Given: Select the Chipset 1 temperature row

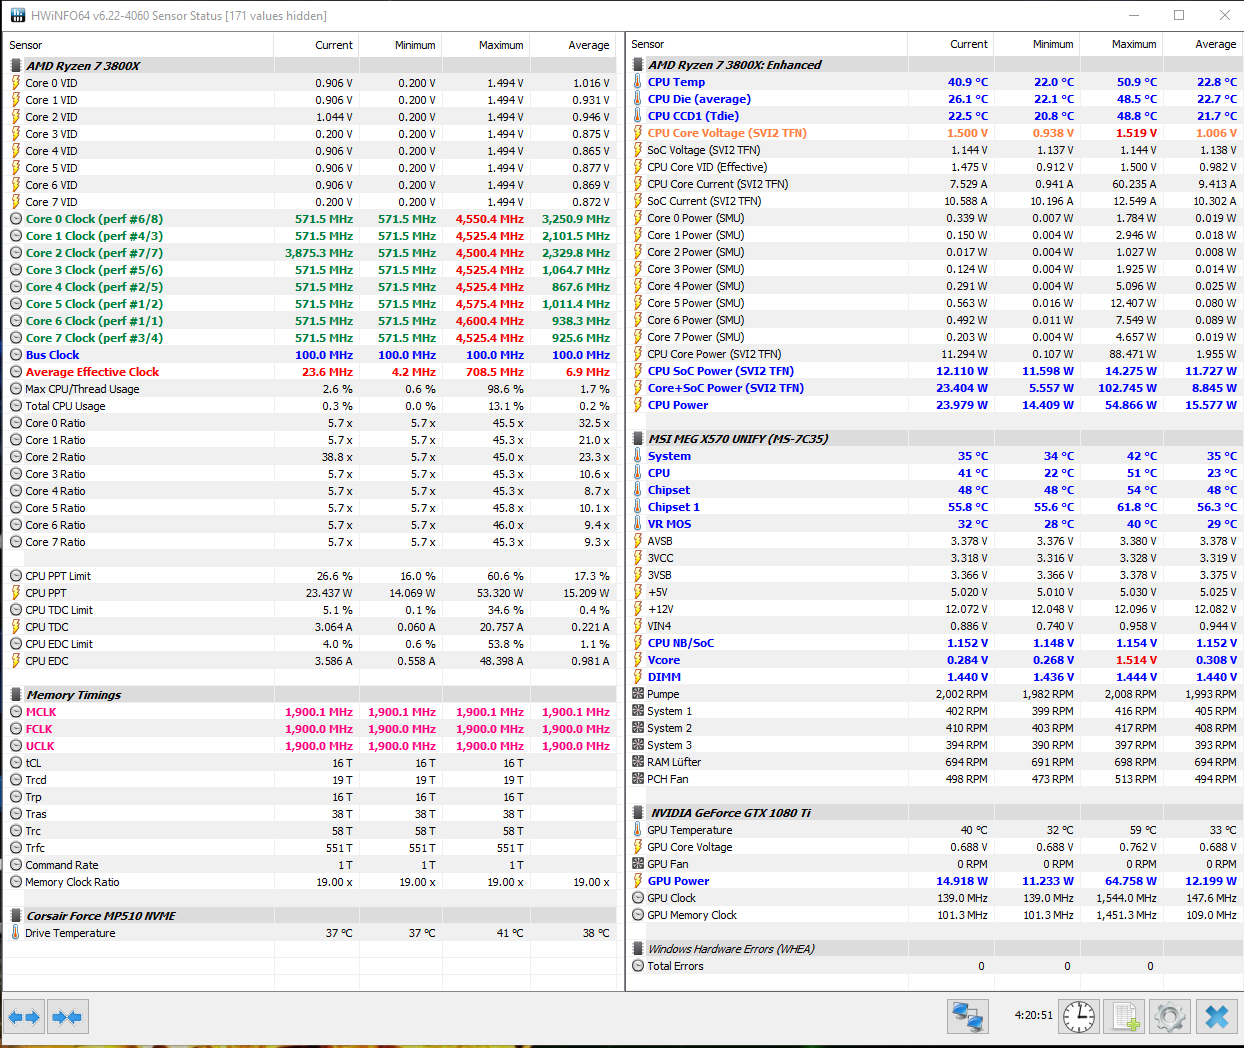Looking at the screenshot, I should tap(934, 507).
